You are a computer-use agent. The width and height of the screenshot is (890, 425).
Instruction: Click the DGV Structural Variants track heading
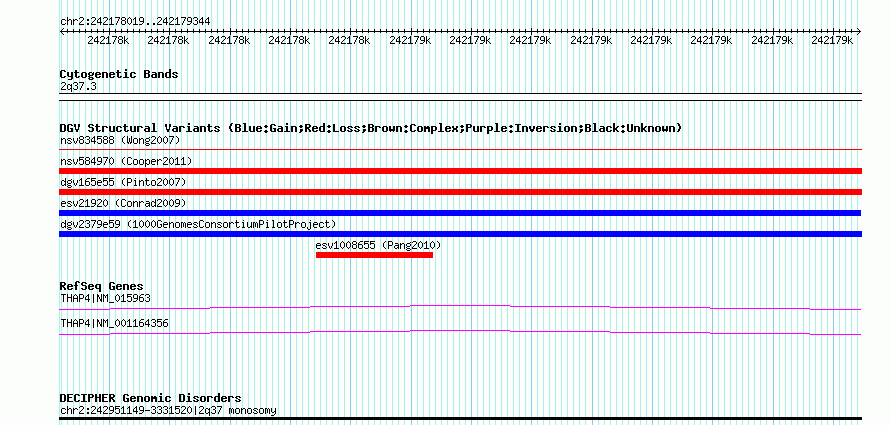[x=371, y=128]
